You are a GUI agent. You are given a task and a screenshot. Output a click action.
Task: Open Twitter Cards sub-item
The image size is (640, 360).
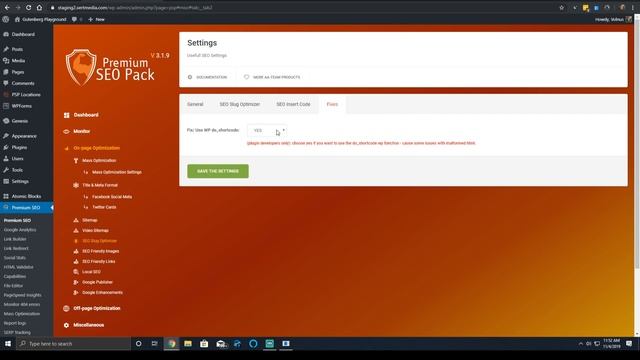point(104,207)
